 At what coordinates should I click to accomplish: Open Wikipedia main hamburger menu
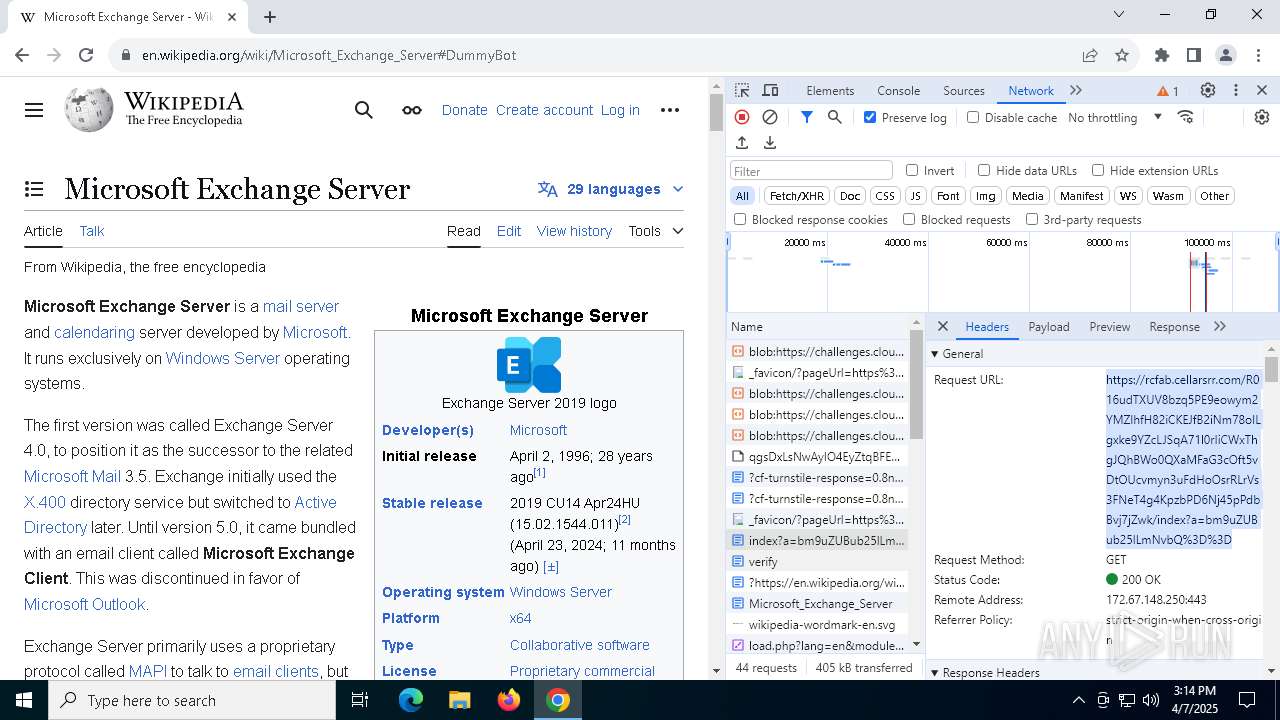[x=34, y=110]
